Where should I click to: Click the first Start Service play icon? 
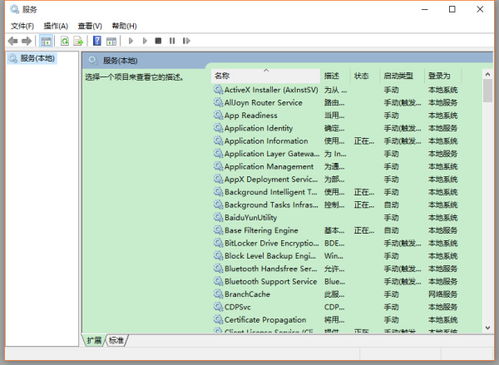point(131,41)
